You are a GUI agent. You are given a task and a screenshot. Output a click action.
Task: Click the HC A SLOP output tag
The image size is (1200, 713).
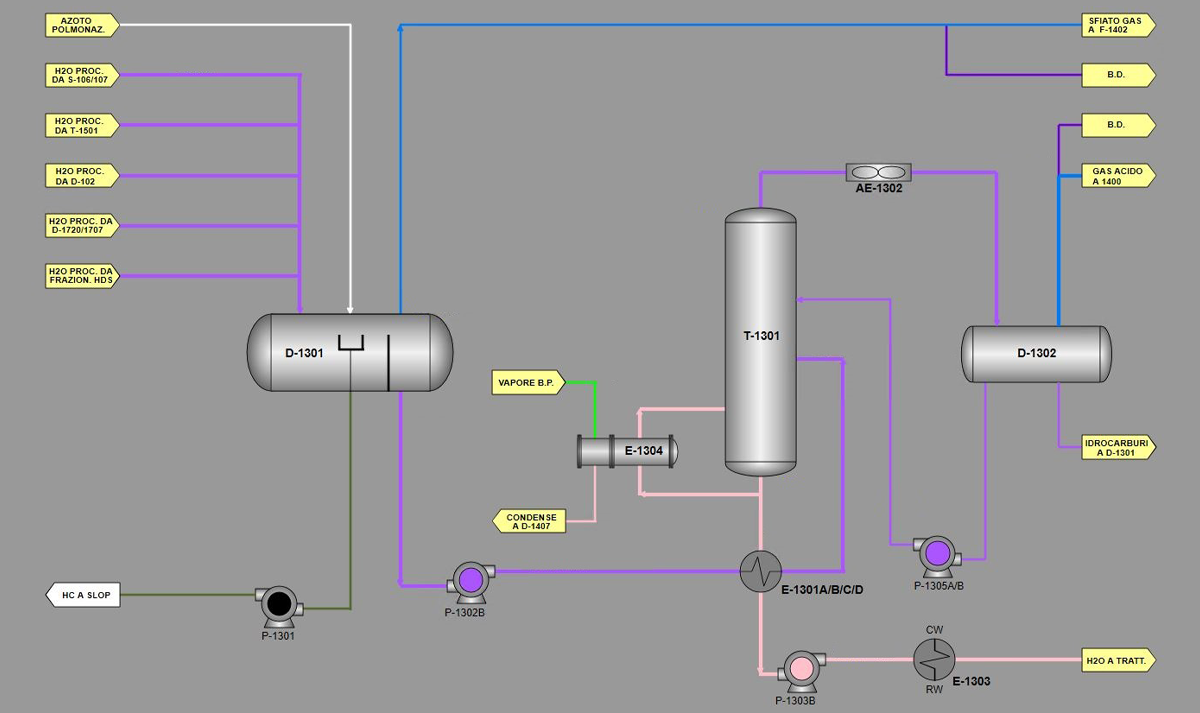[x=84, y=596]
